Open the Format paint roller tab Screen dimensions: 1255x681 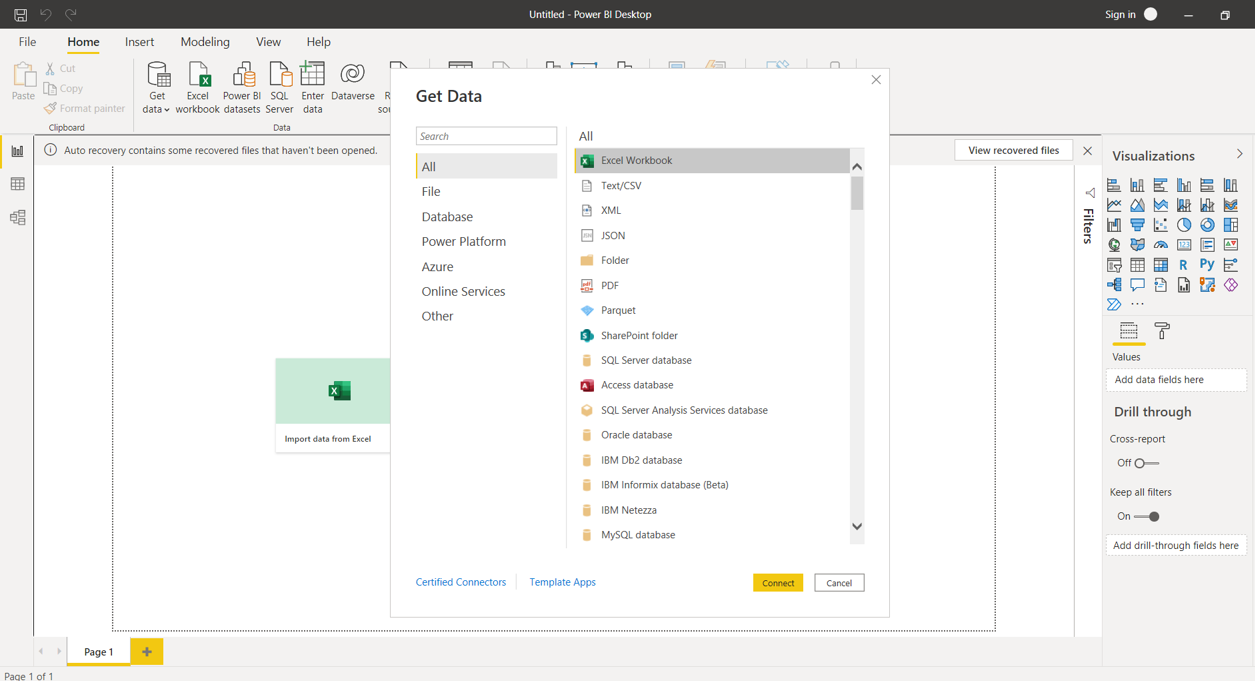[1162, 331]
